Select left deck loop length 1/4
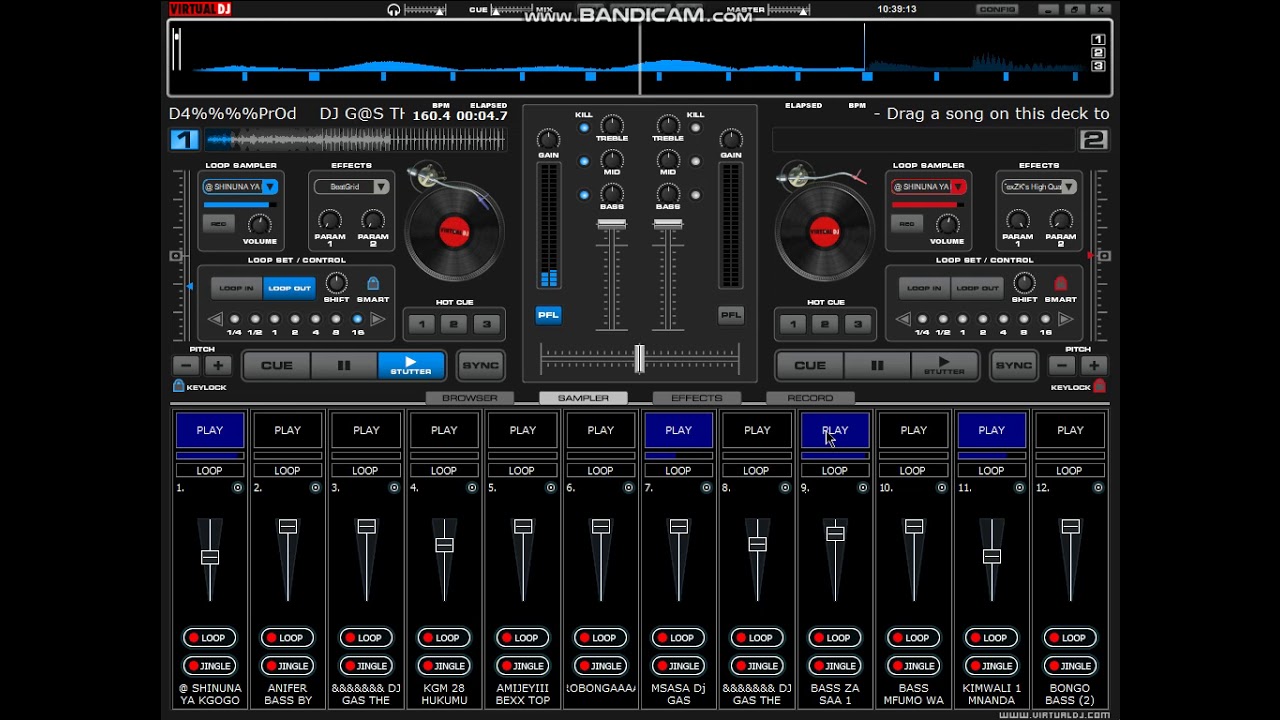Screen dimensions: 1280x720 234,320
